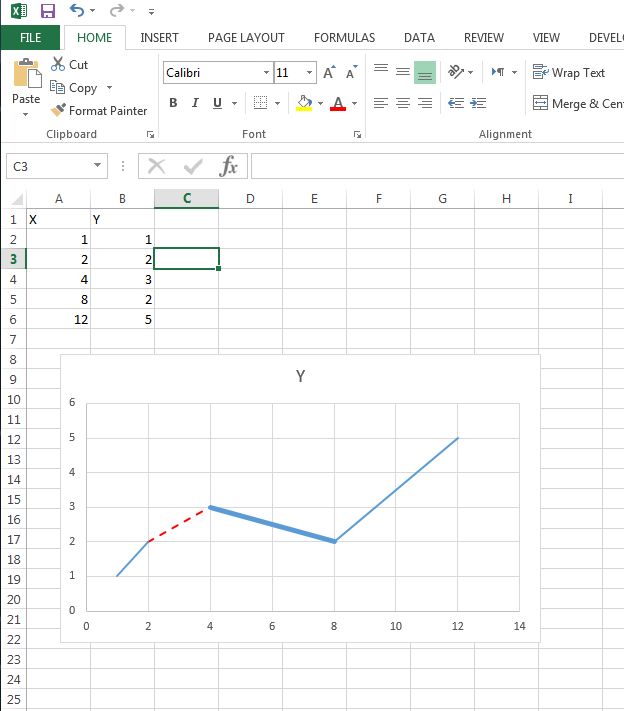Viewport: 624px width, 711px height.
Task: Toggle Bold formatting
Action: [x=173, y=103]
